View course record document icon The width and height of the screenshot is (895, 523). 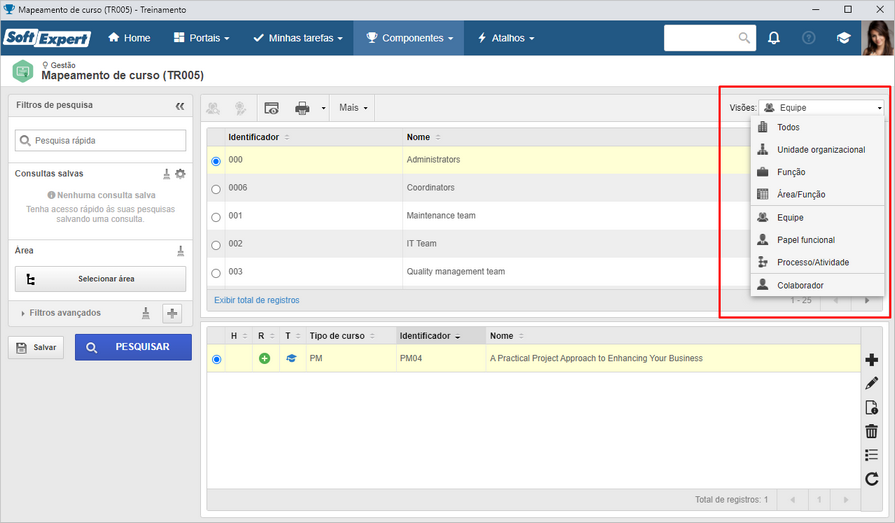pos(871,407)
